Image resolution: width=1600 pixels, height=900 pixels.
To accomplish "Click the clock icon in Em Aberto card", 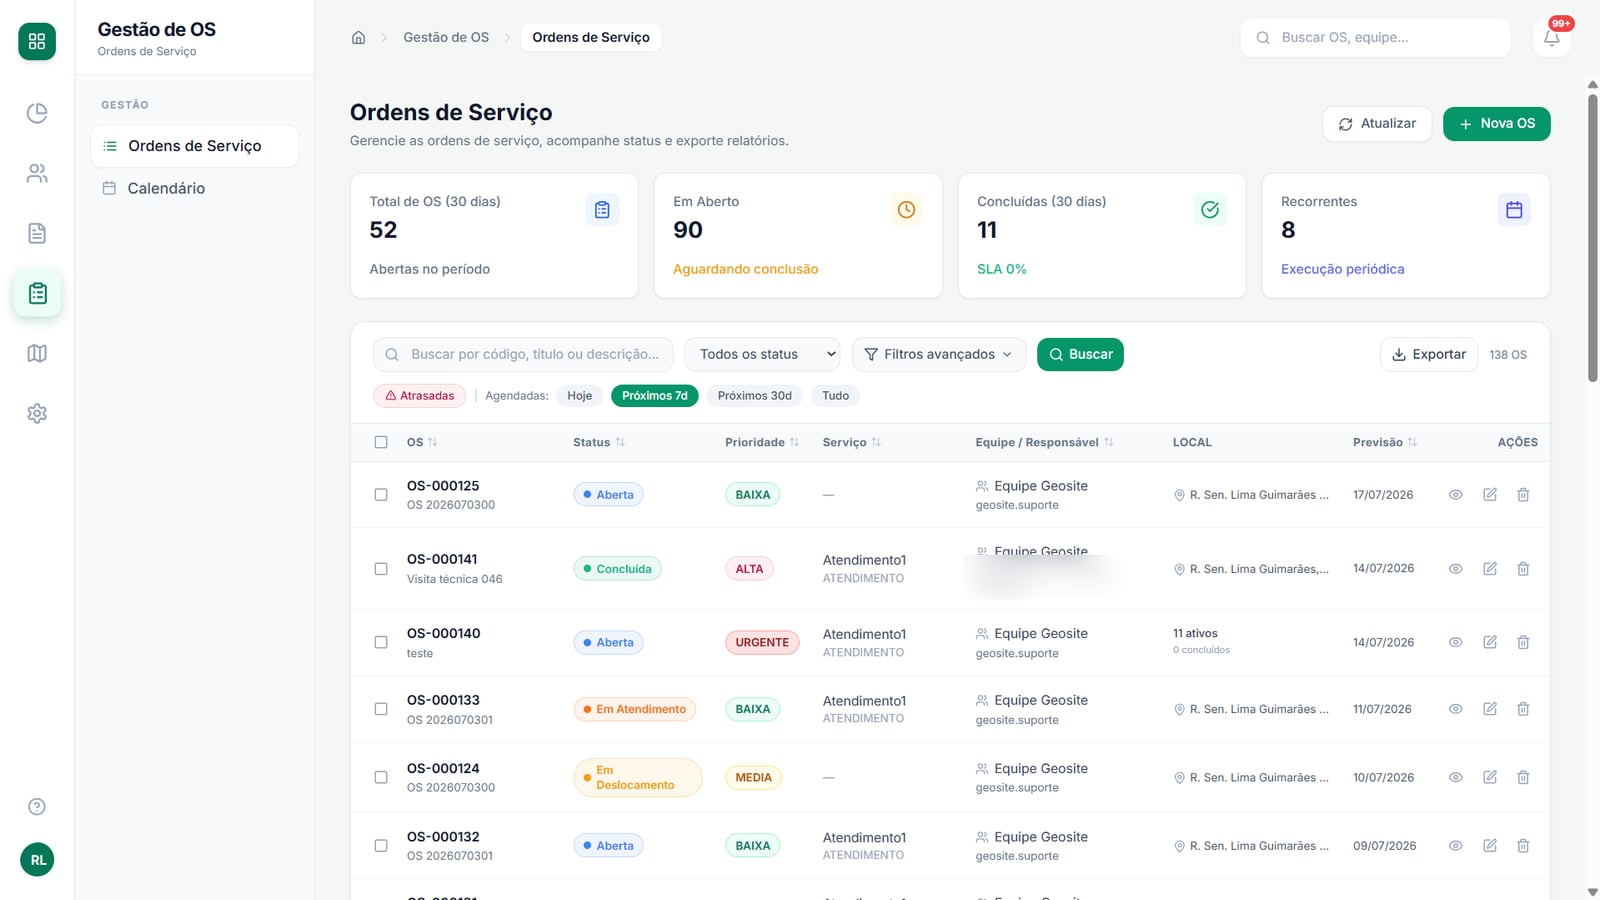I will [906, 210].
